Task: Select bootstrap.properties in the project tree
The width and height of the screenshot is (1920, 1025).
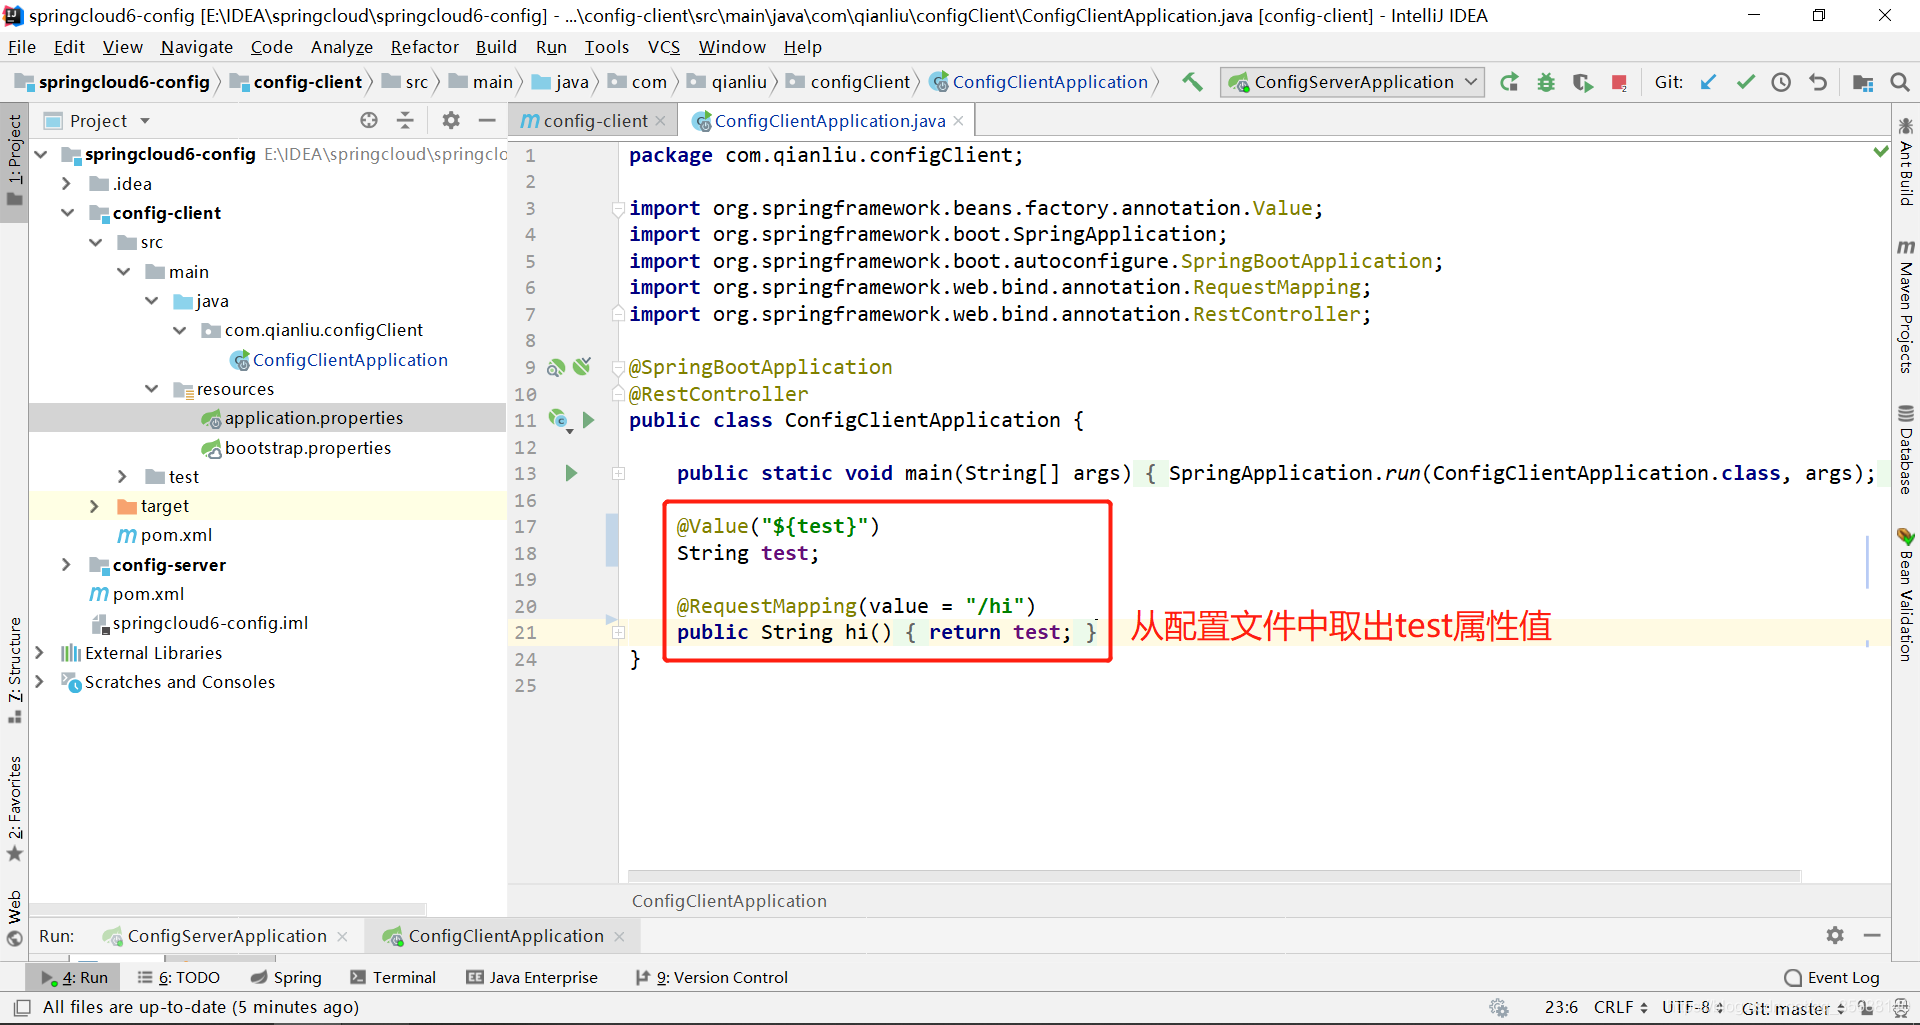Action: (308, 448)
